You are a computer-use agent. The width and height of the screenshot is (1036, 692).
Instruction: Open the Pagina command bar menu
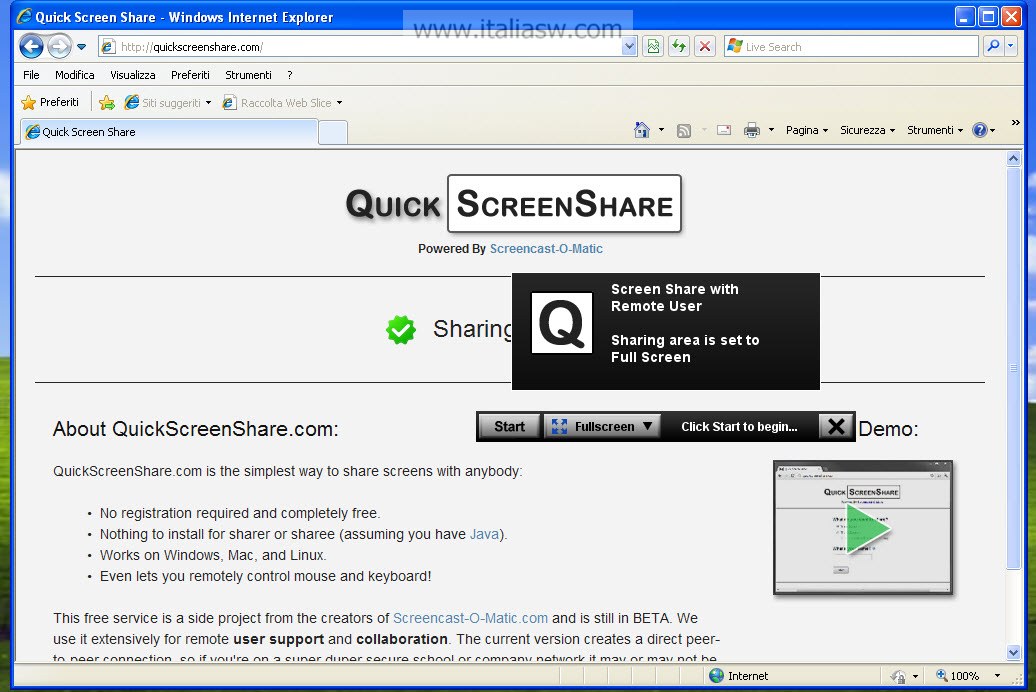tap(807, 130)
